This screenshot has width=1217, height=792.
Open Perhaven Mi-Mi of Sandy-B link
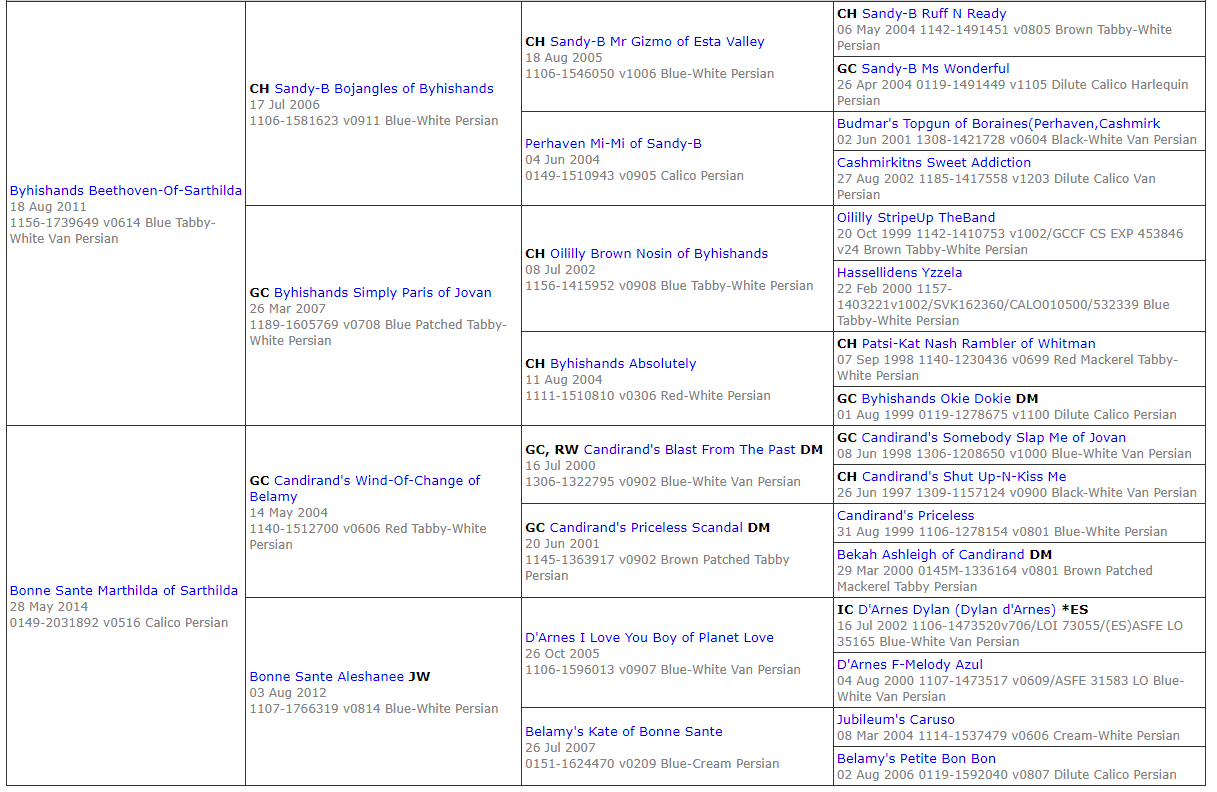point(613,144)
